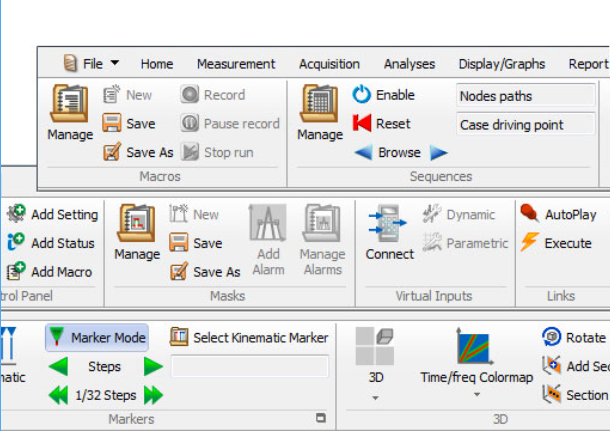Browse to previous sequence with left arrow

click(363, 152)
